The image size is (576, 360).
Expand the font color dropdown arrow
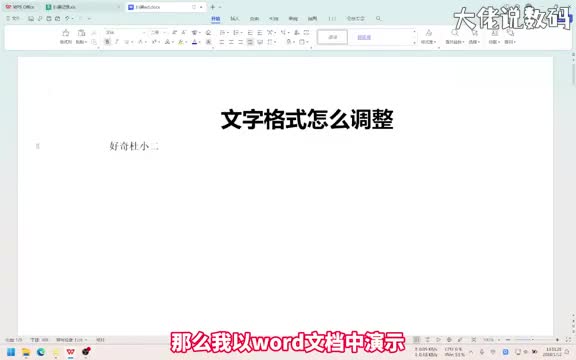click(199, 42)
